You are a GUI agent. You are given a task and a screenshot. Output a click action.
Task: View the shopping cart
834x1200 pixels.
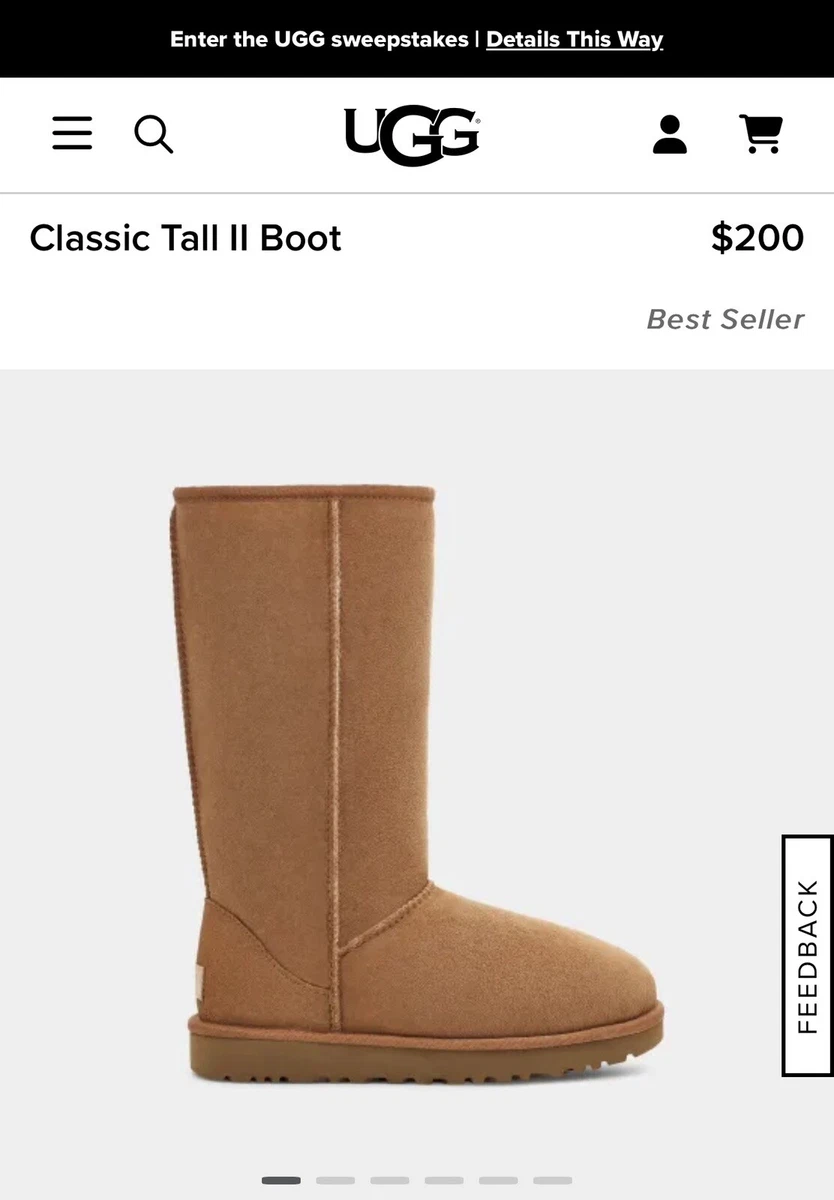pos(761,134)
